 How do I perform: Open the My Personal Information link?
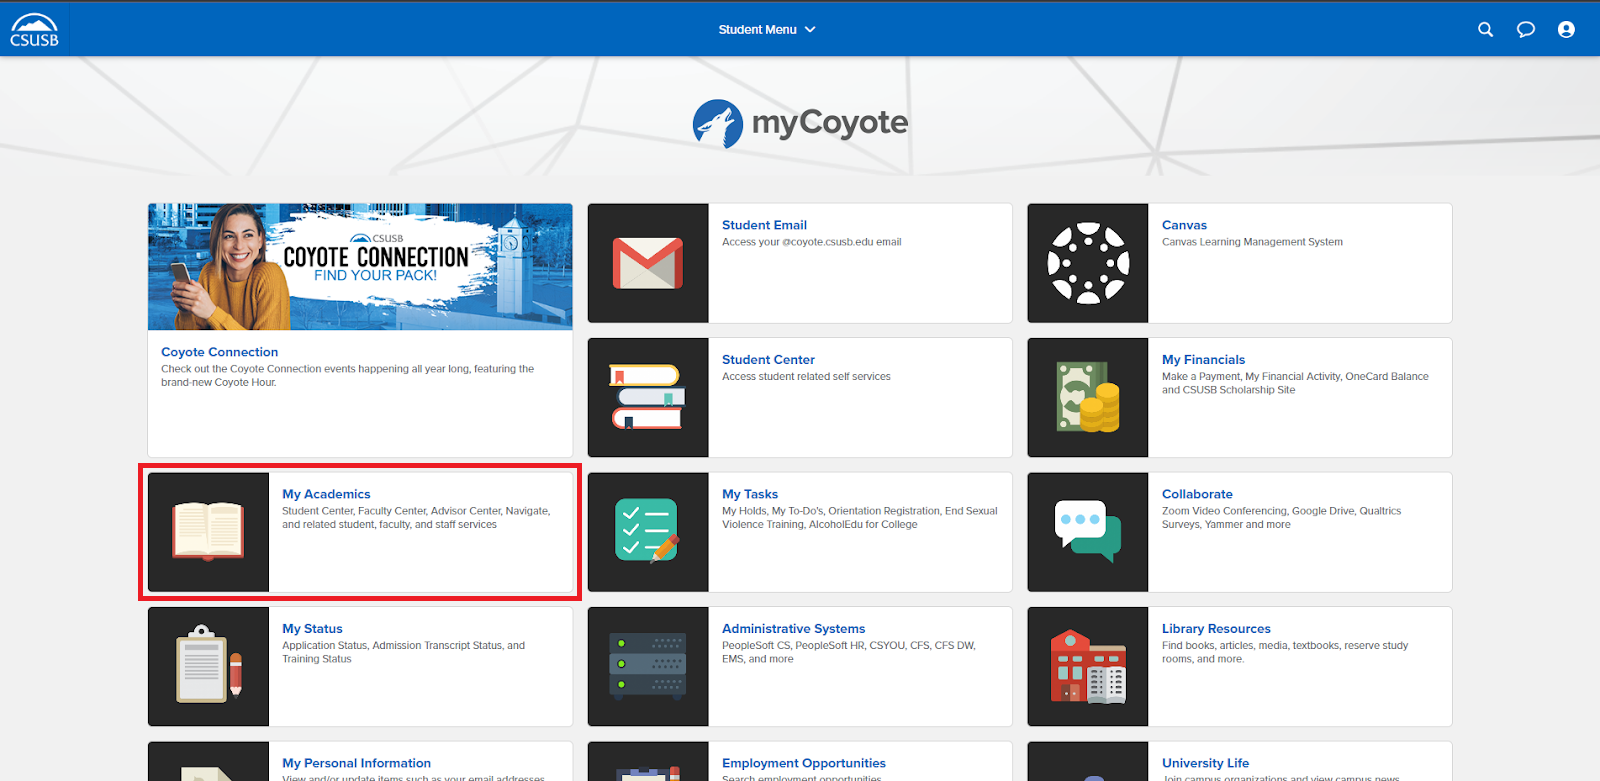click(356, 763)
